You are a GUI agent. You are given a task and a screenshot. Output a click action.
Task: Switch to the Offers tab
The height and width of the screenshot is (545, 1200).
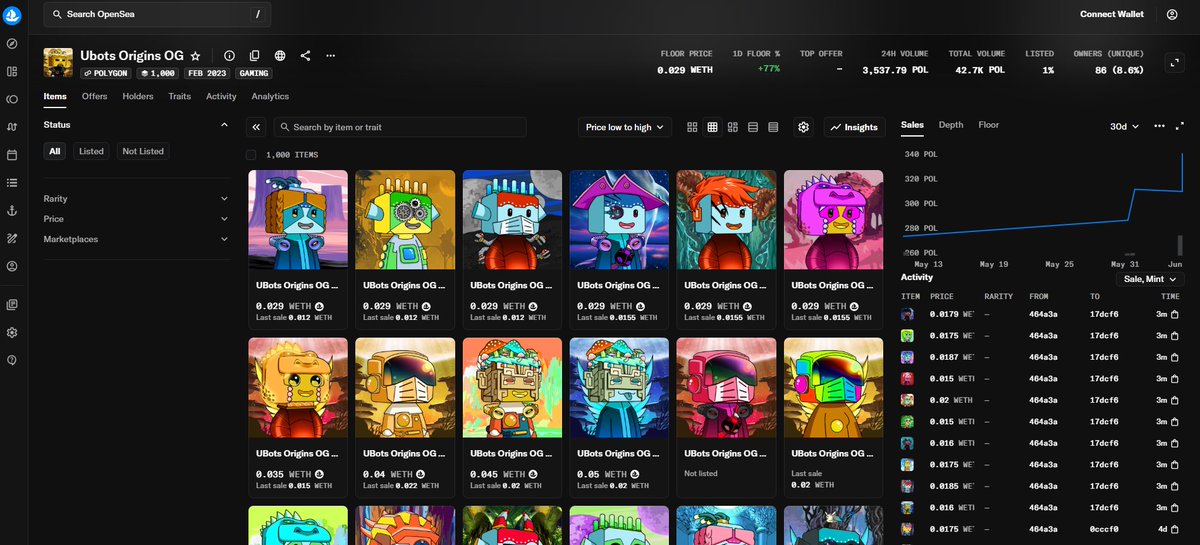(x=95, y=96)
